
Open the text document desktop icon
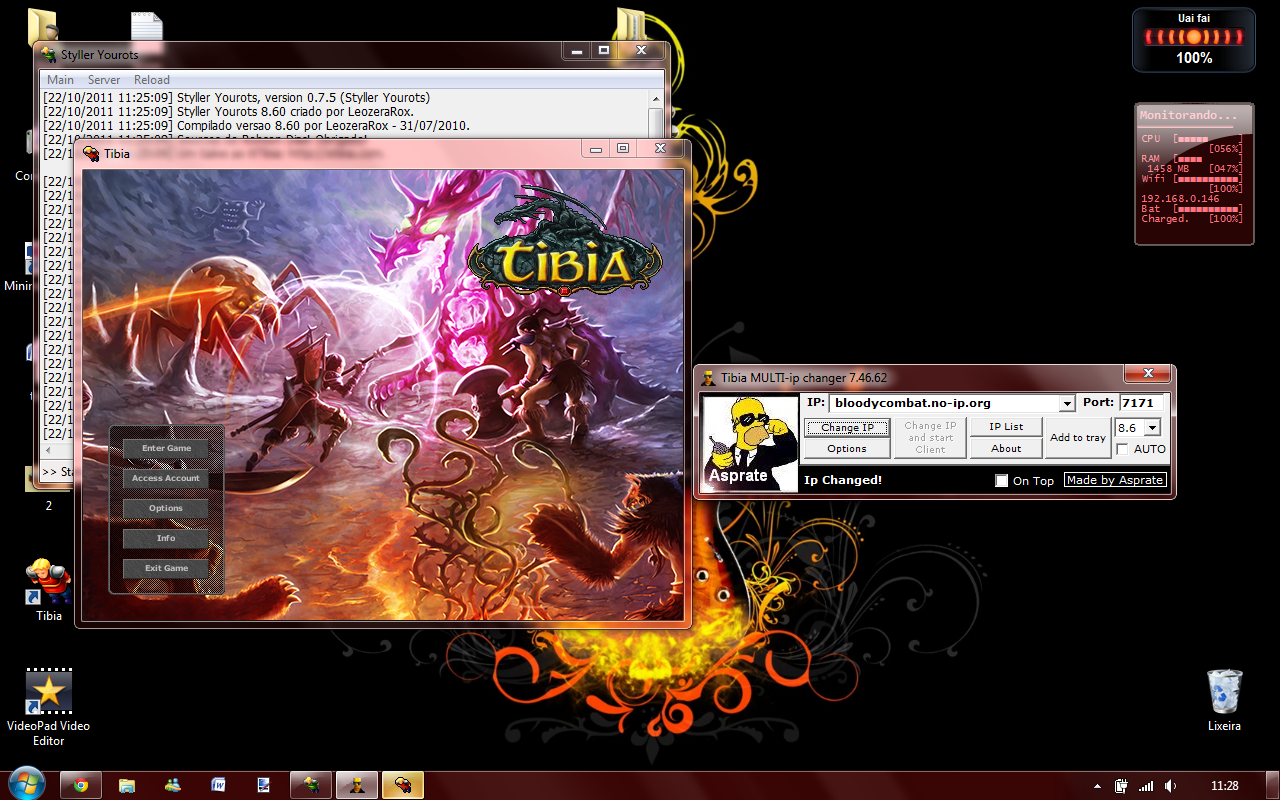pyautogui.click(x=147, y=25)
